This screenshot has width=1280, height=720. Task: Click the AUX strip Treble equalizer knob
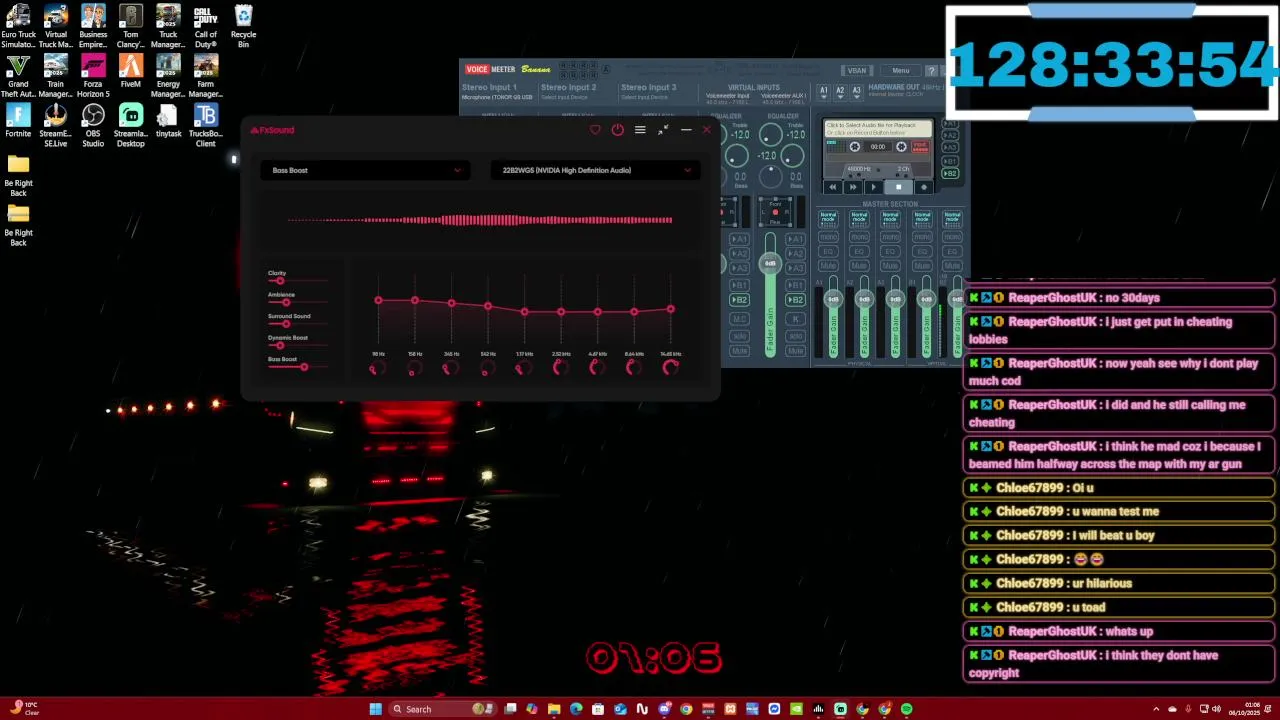[x=770, y=134]
